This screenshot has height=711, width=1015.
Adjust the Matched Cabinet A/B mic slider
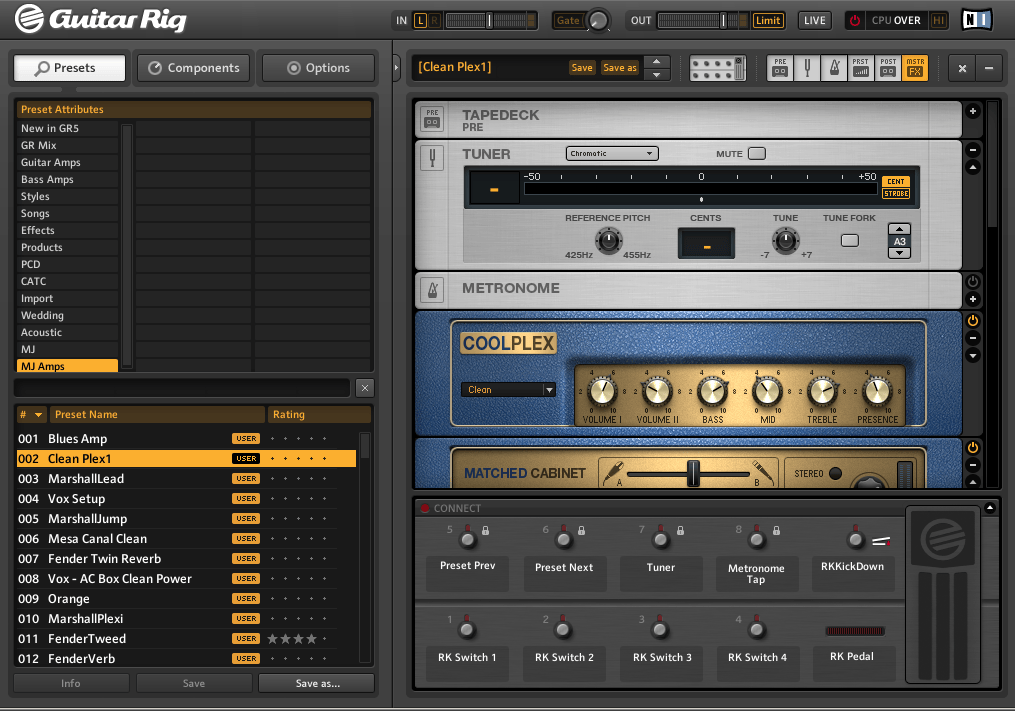[693, 473]
